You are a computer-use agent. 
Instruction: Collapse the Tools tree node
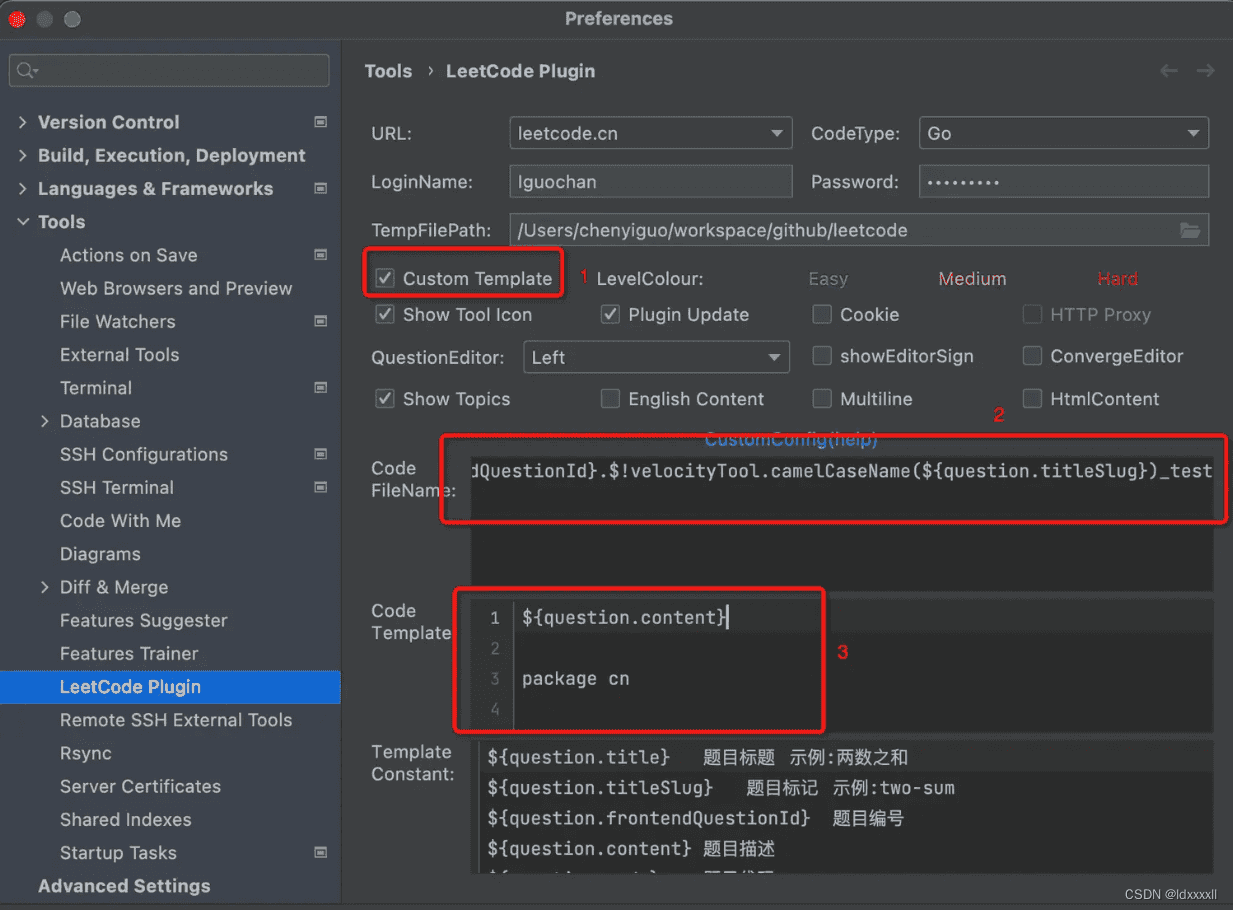point(23,222)
